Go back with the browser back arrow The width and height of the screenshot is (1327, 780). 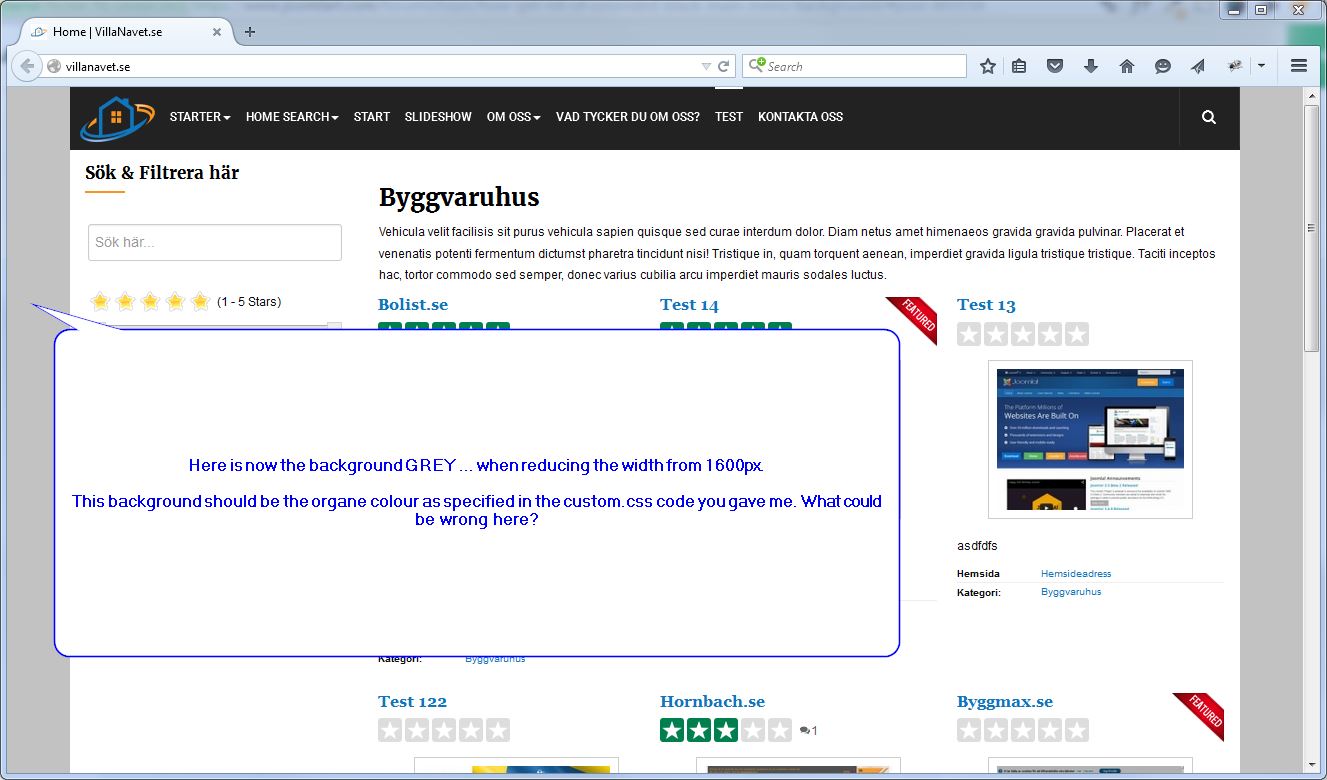point(27,66)
